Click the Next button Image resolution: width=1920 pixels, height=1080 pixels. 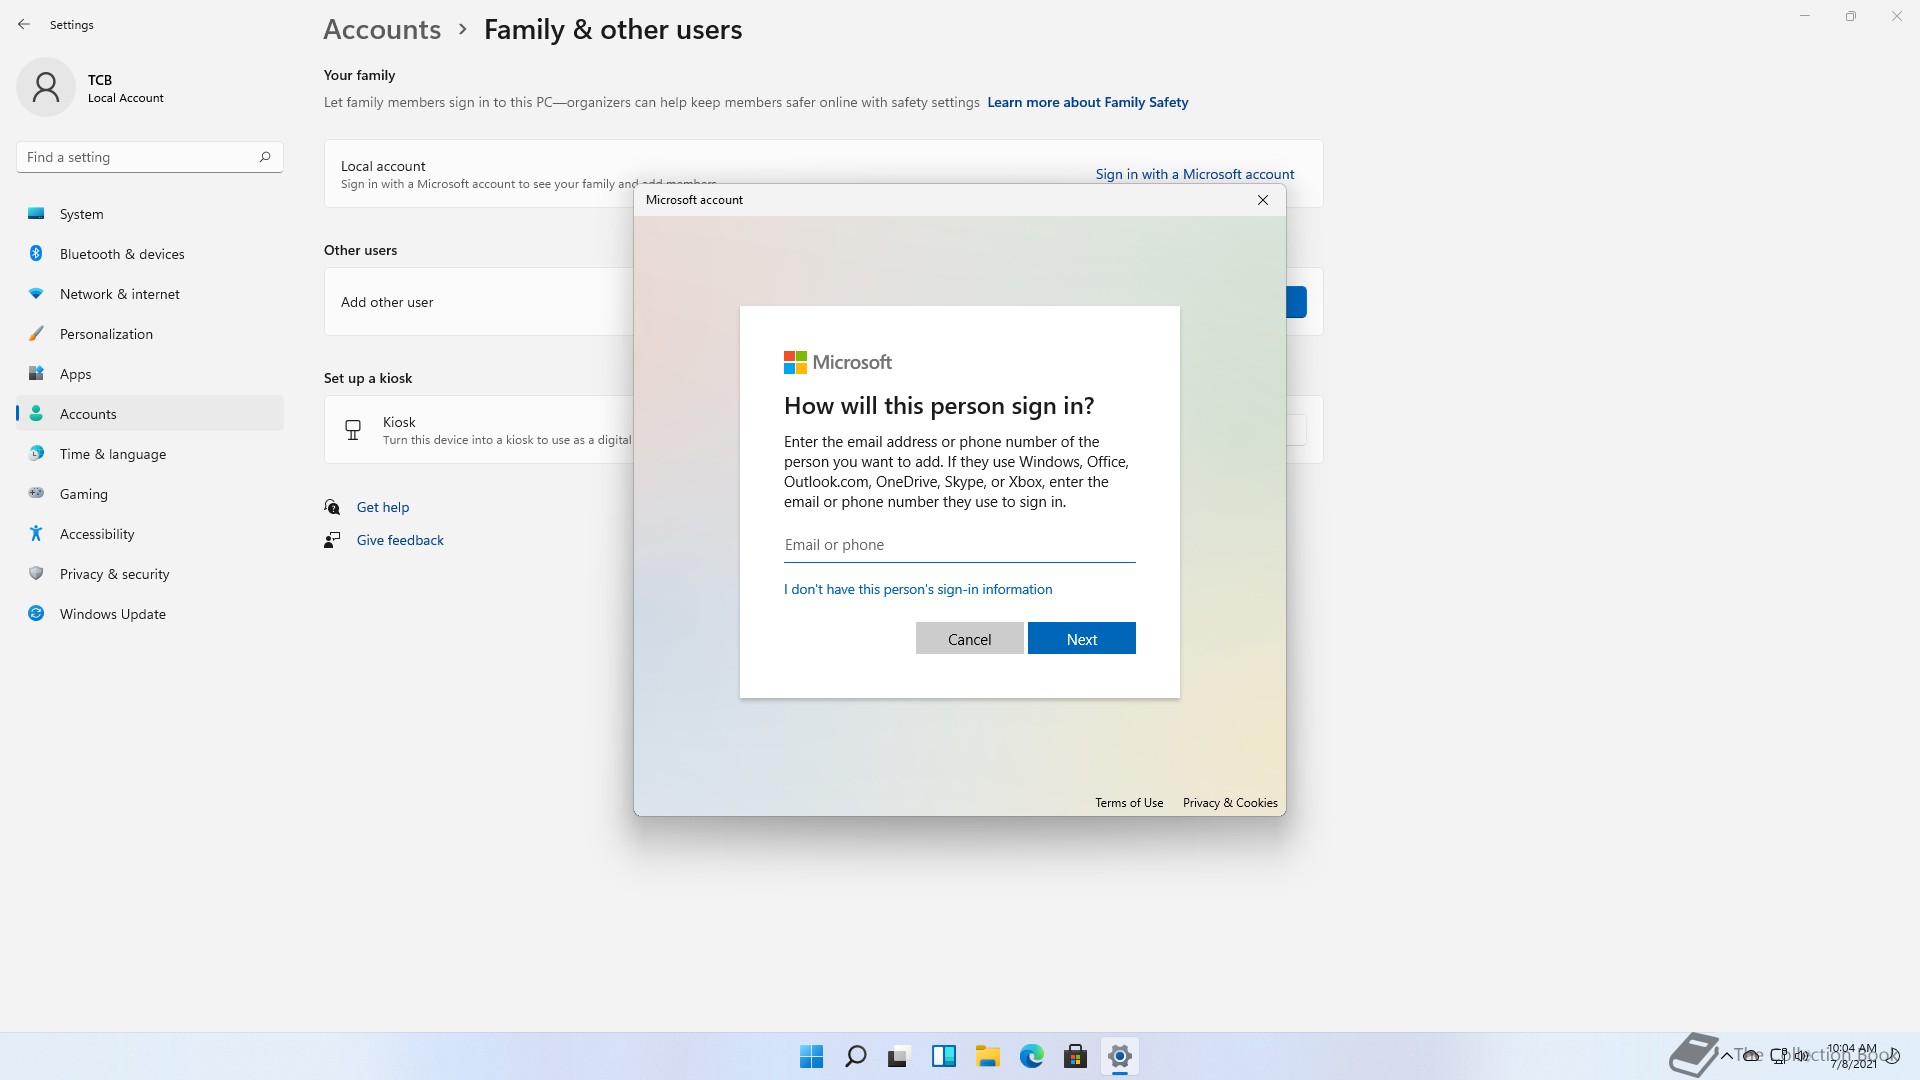tap(1081, 639)
